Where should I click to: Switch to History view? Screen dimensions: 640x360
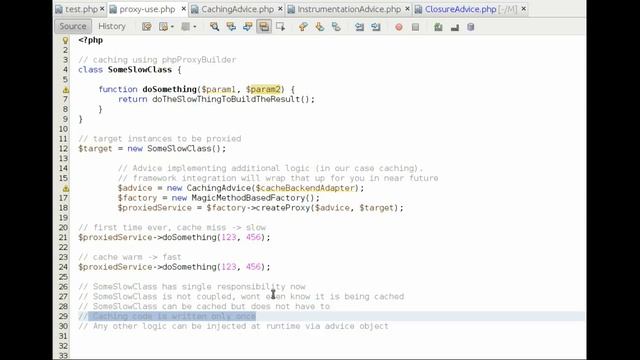coord(112,27)
